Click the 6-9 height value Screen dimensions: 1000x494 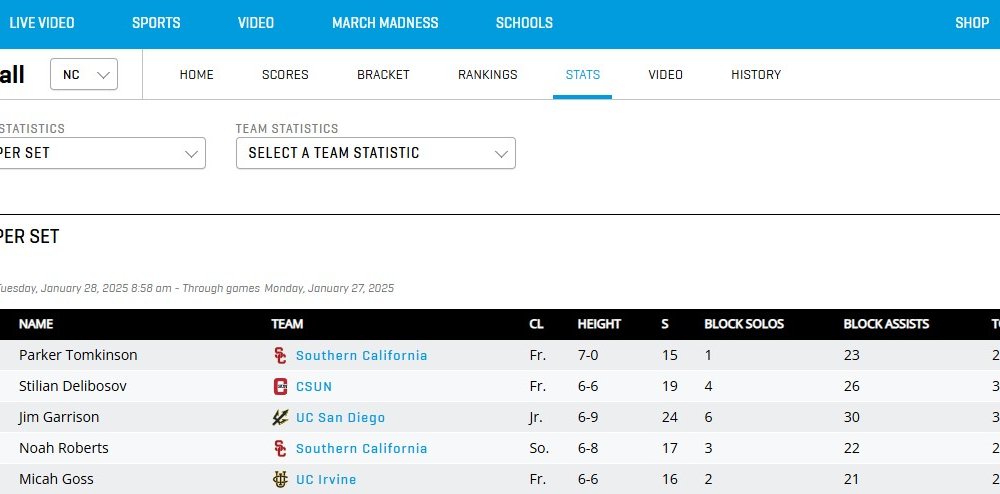588,418
